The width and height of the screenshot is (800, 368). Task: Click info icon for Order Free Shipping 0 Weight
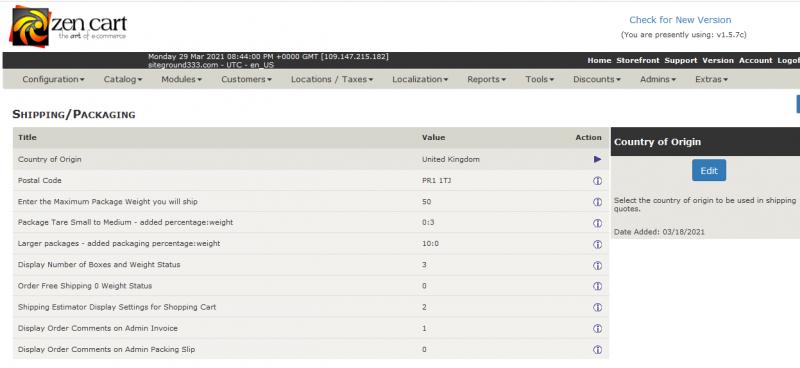pos(597,286)
